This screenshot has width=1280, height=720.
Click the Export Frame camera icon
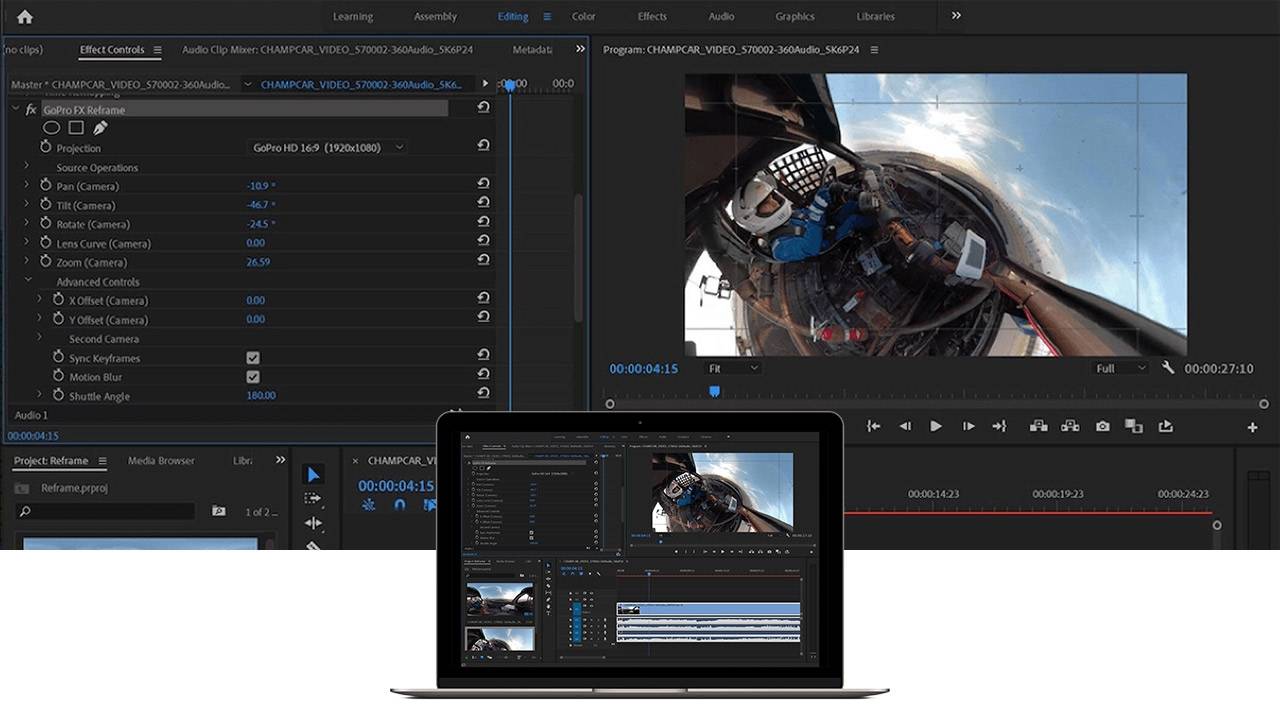pyautogui.click(x=1102, y=426)
